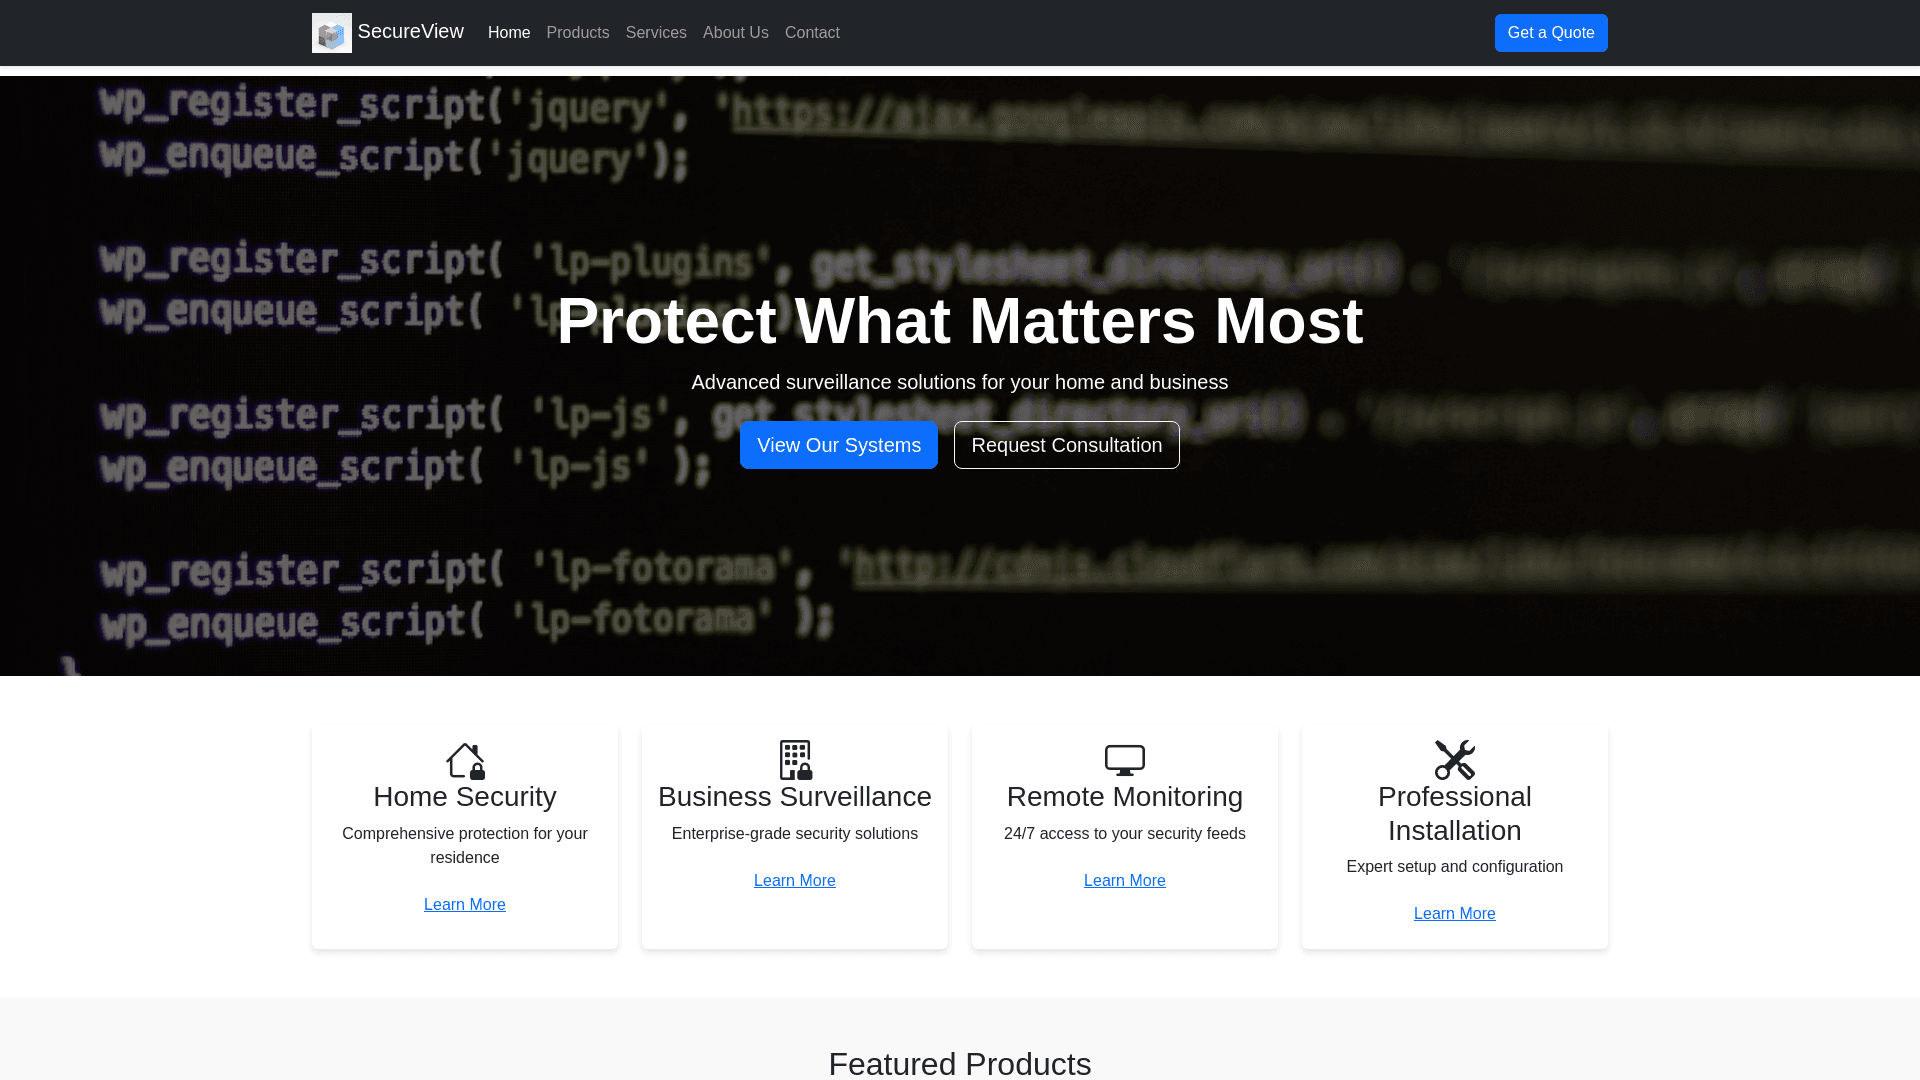1920x1080 pixels.
Task: Follow Learn More under Professional Installation
Action: tap(1454, 914)
